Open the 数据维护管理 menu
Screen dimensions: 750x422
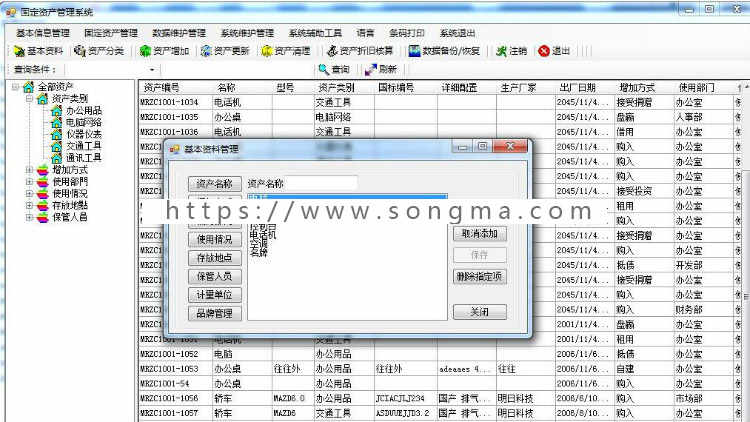pyautogui.click(x=179, y=33)
